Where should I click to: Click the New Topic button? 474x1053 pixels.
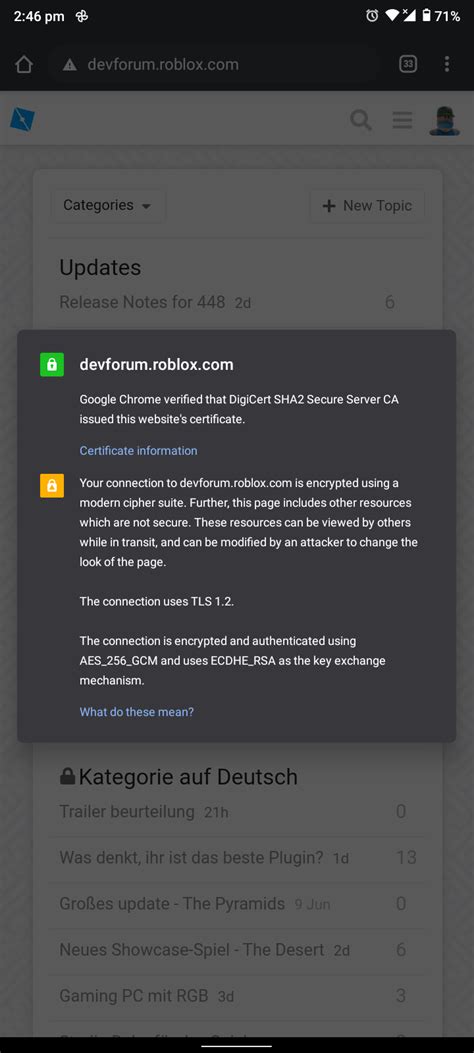pyautogui.click(x=367, y=205)
